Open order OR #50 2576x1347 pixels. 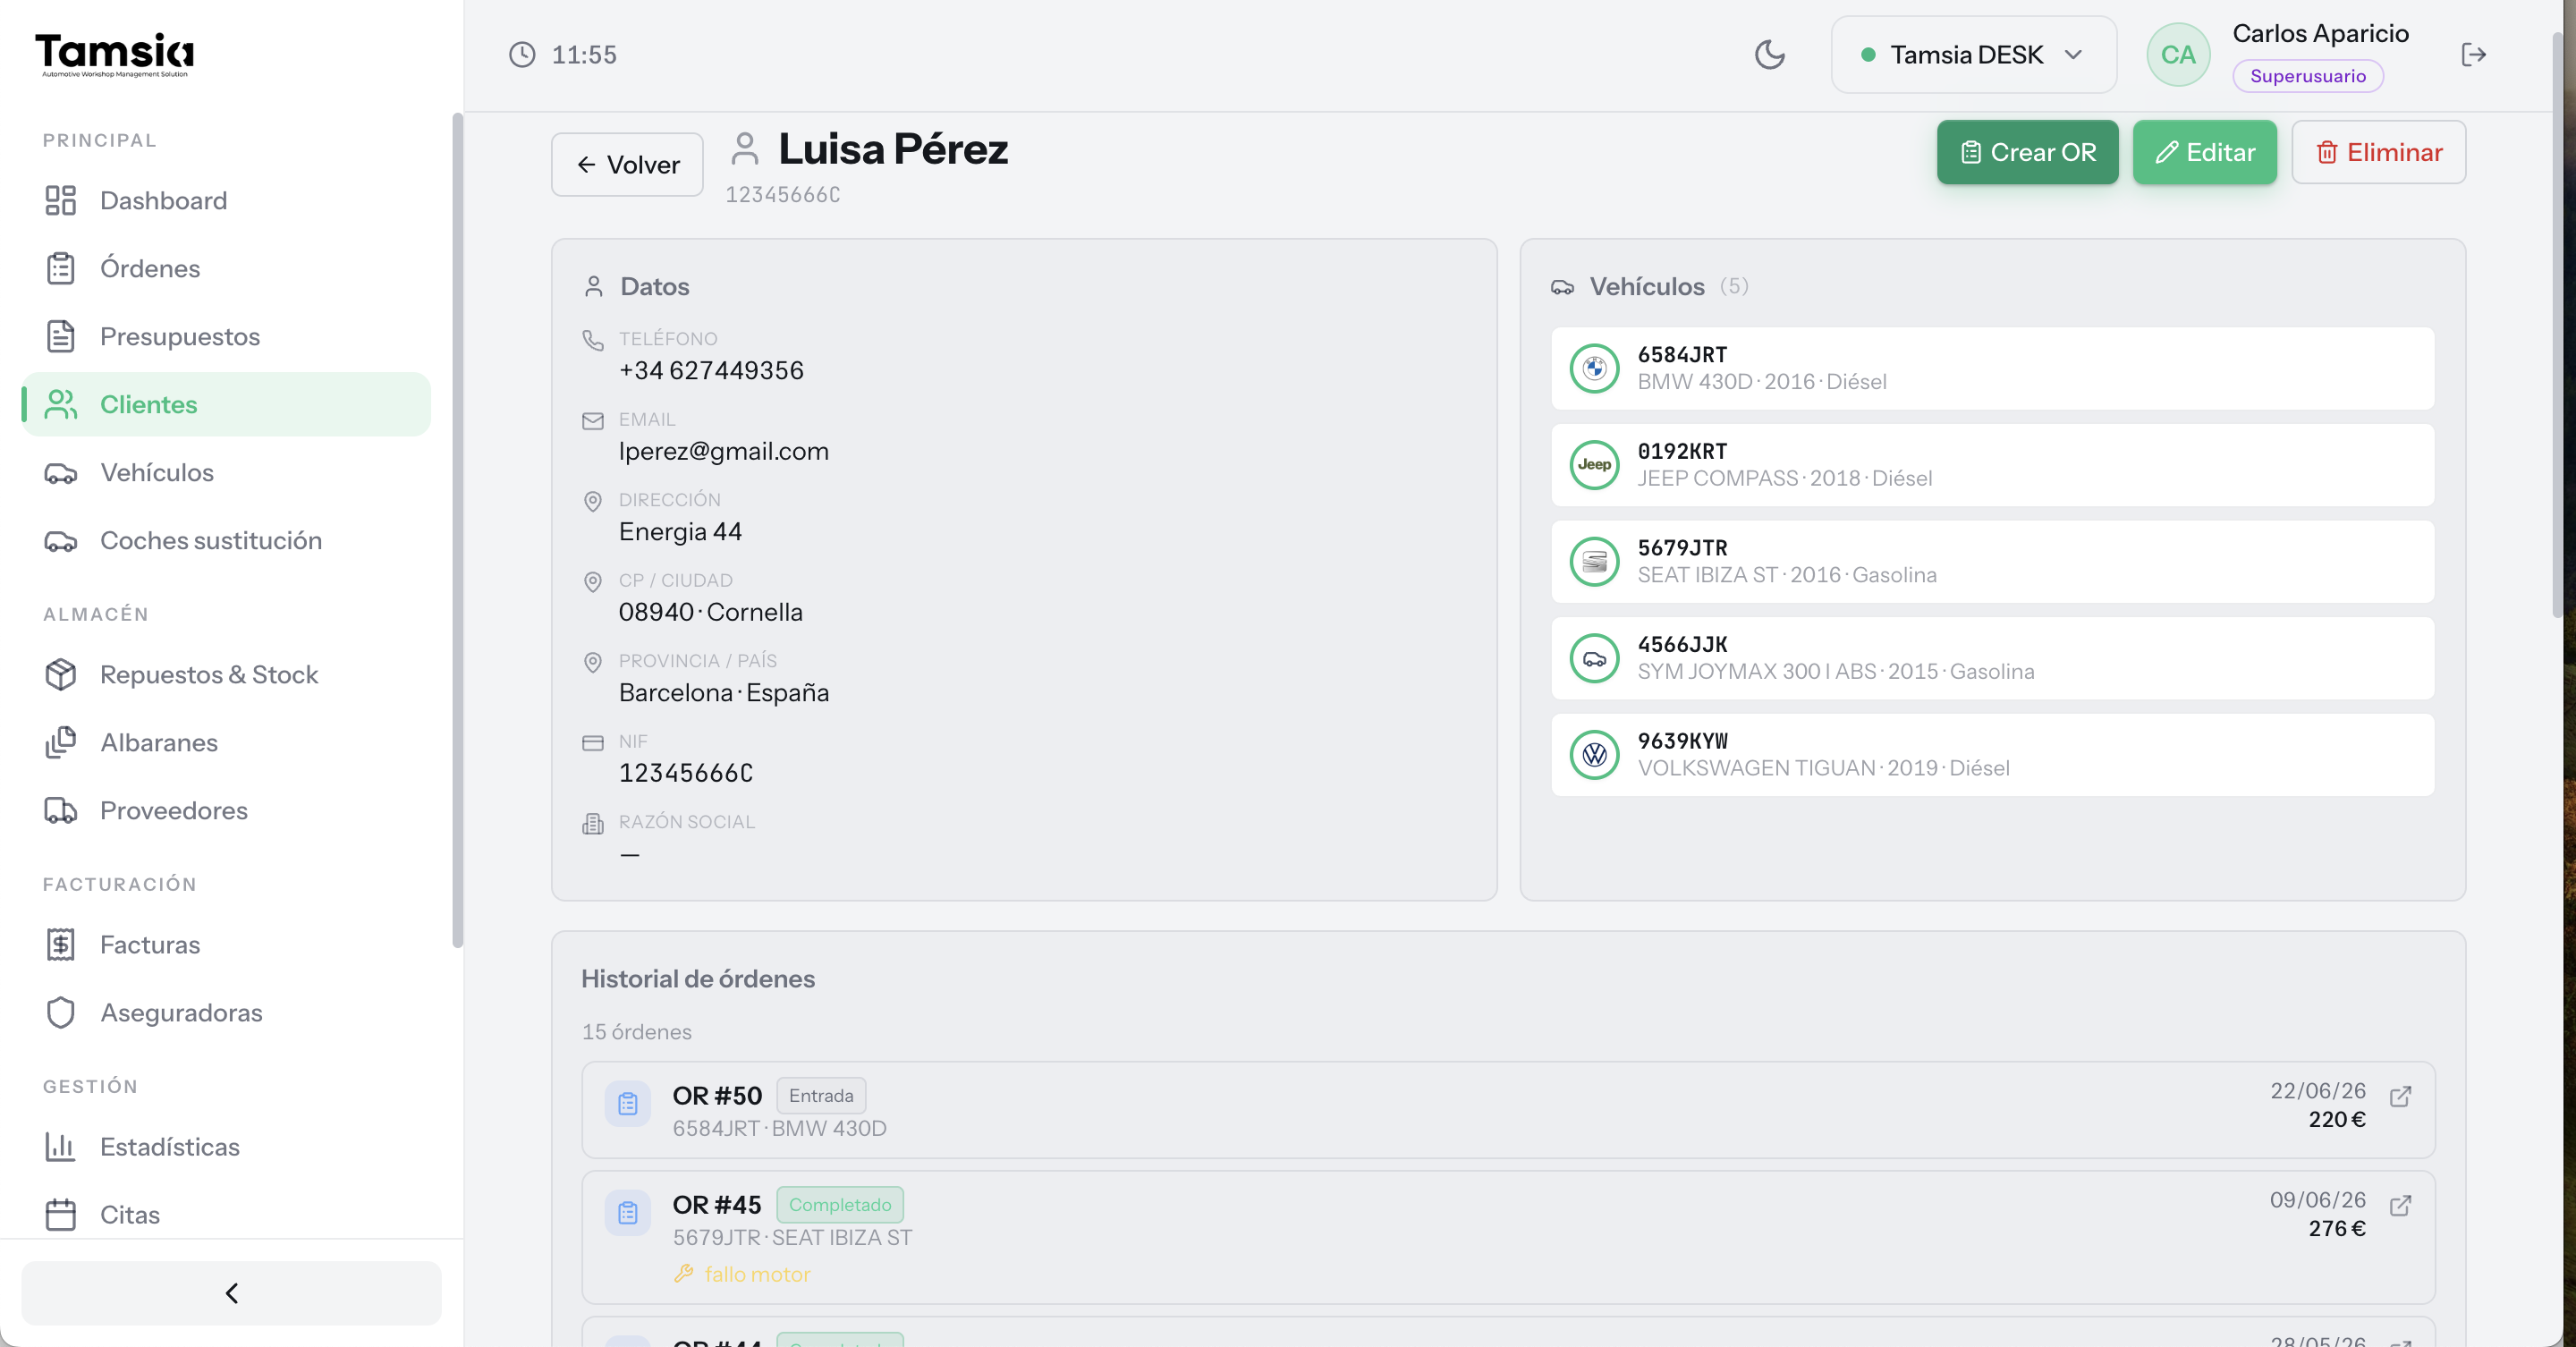(x=1508, y=1110)
